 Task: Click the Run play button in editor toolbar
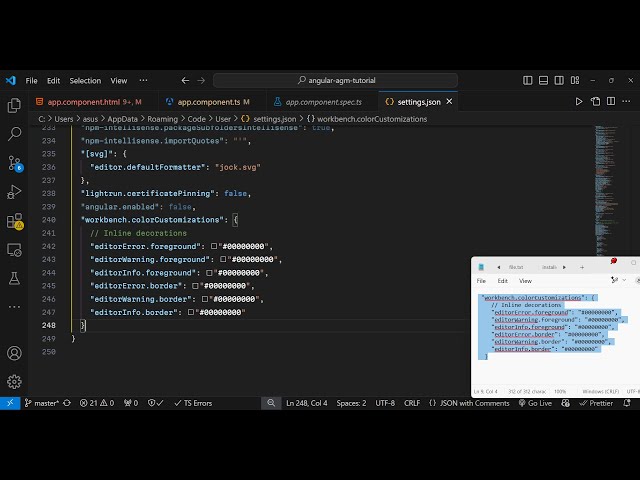pyautogui.click(x=579, y=101)
